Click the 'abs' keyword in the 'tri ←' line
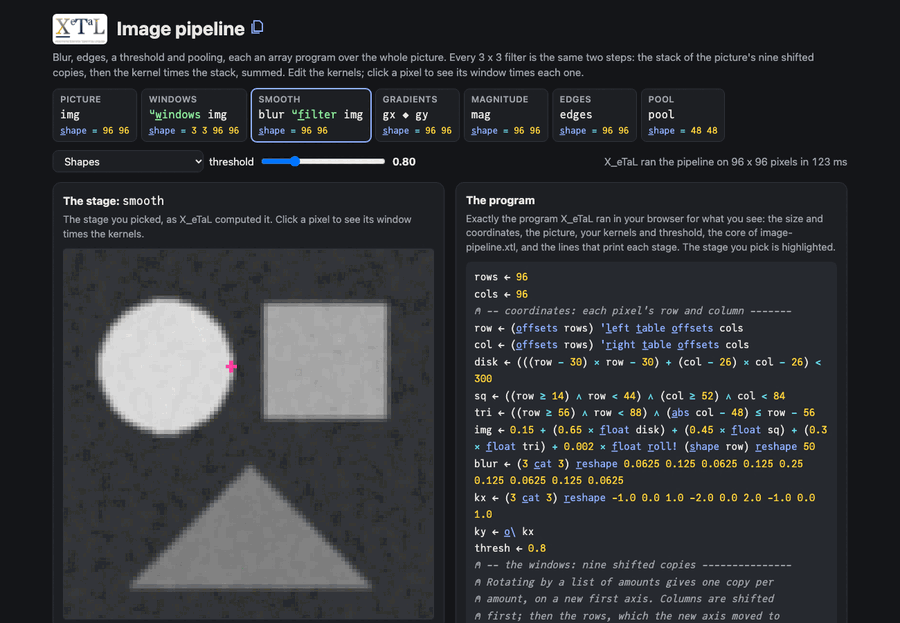 point(680,412)
